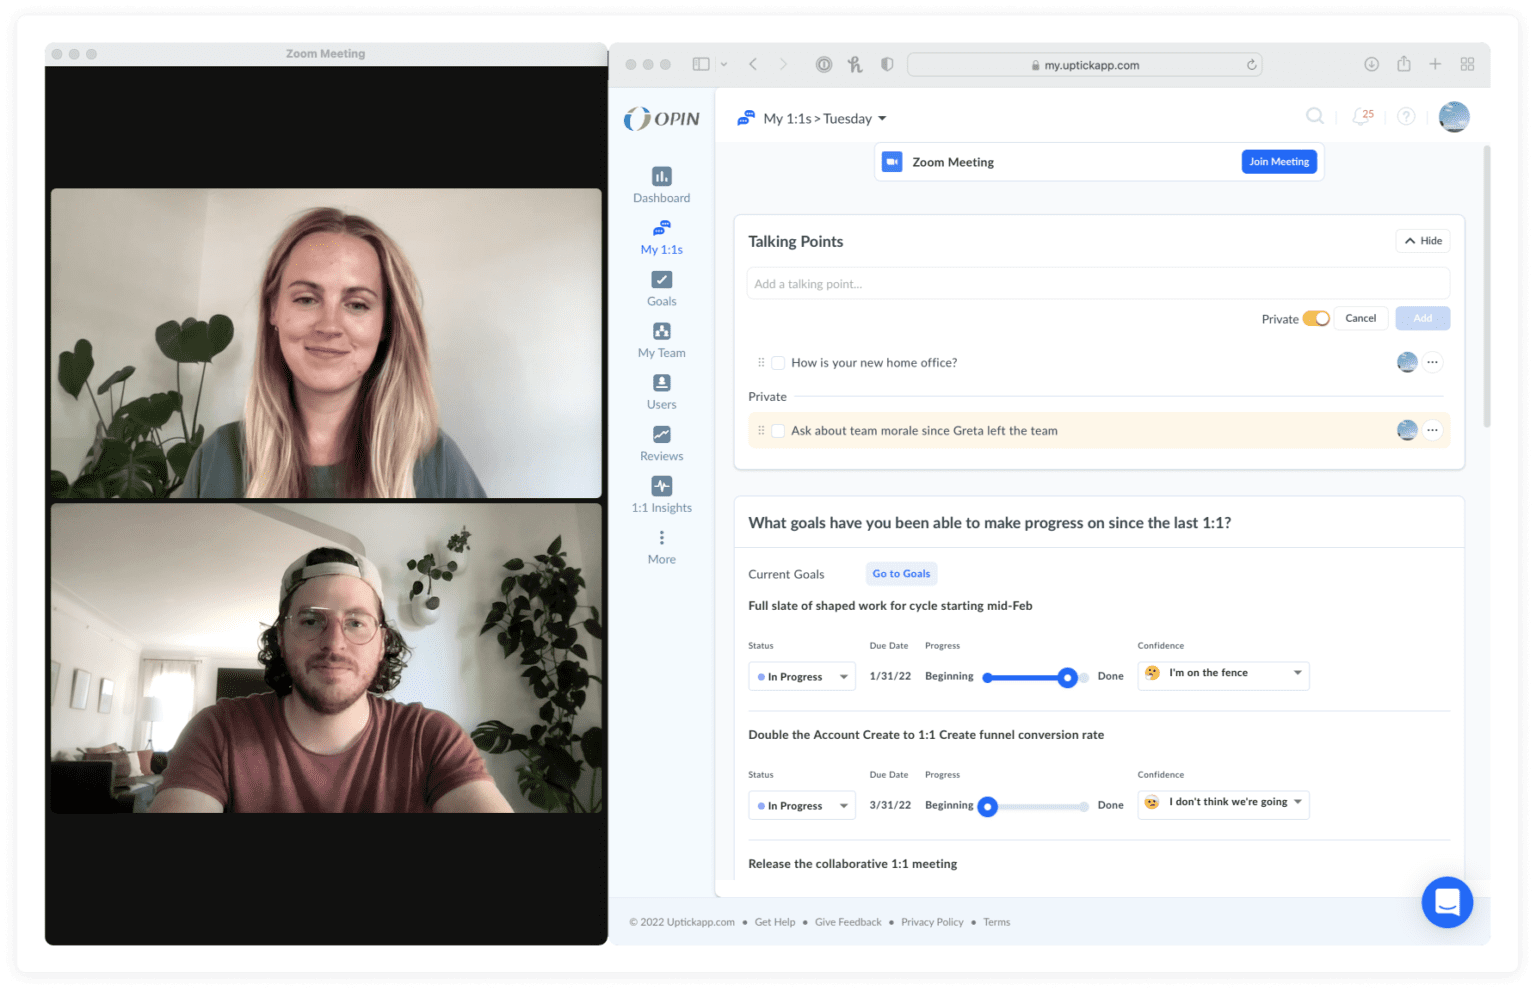This screenshot has height=991, width=1536.
Task: Click Join Meeting for the Zoom call
Action: pos(1278,161)
